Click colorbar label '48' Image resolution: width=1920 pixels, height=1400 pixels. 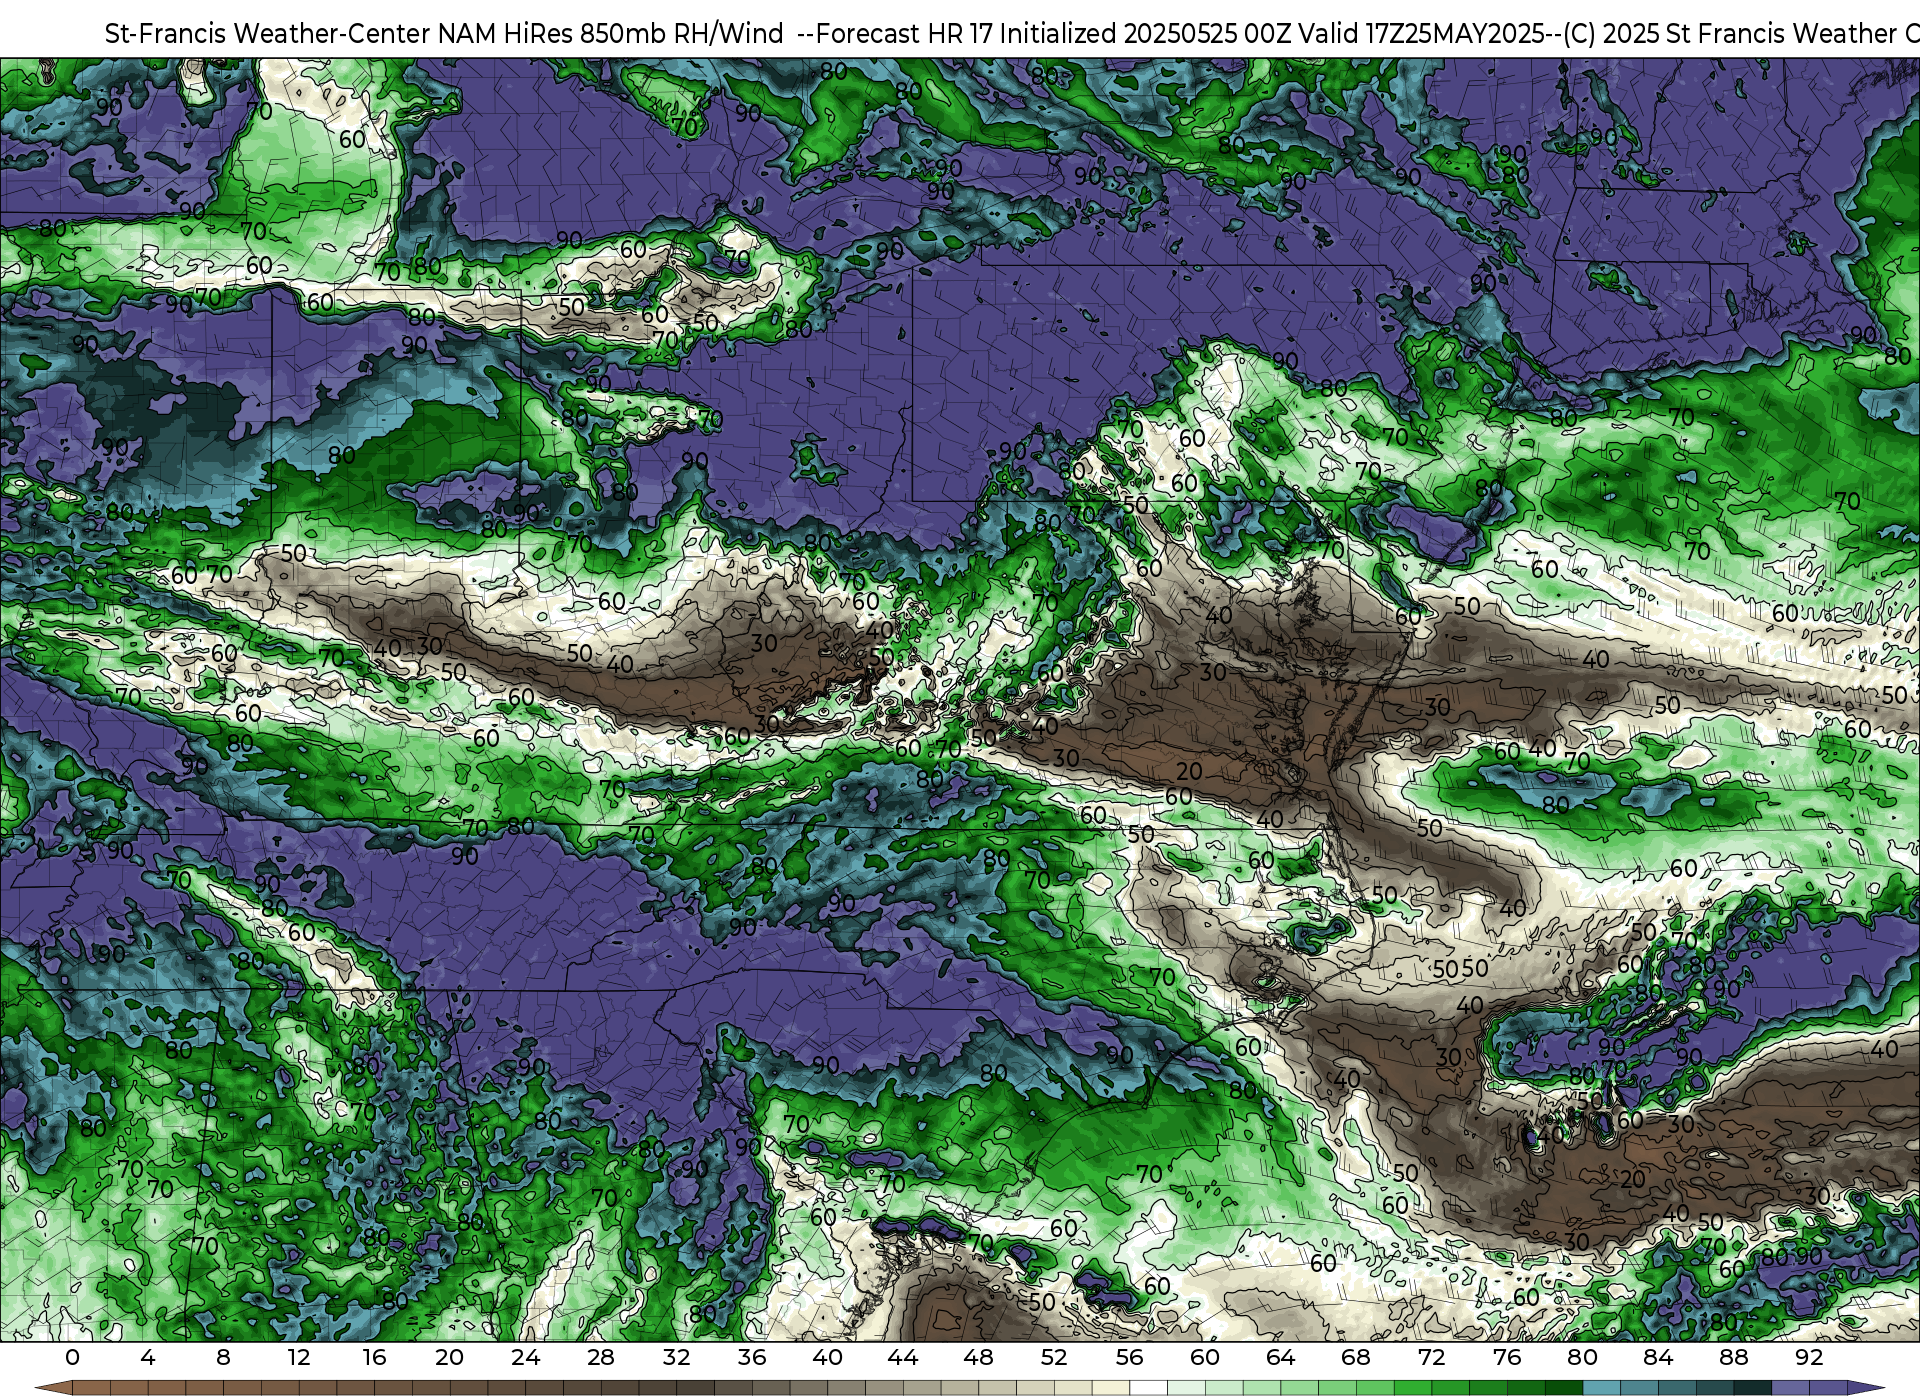[978, 1357]
